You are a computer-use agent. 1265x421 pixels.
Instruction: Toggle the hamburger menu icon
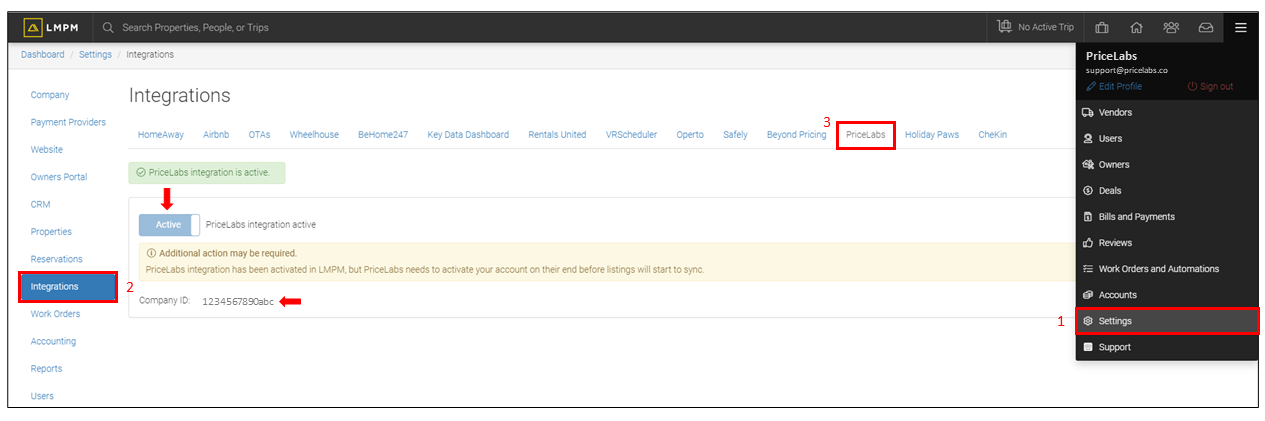pos(1240,28)
